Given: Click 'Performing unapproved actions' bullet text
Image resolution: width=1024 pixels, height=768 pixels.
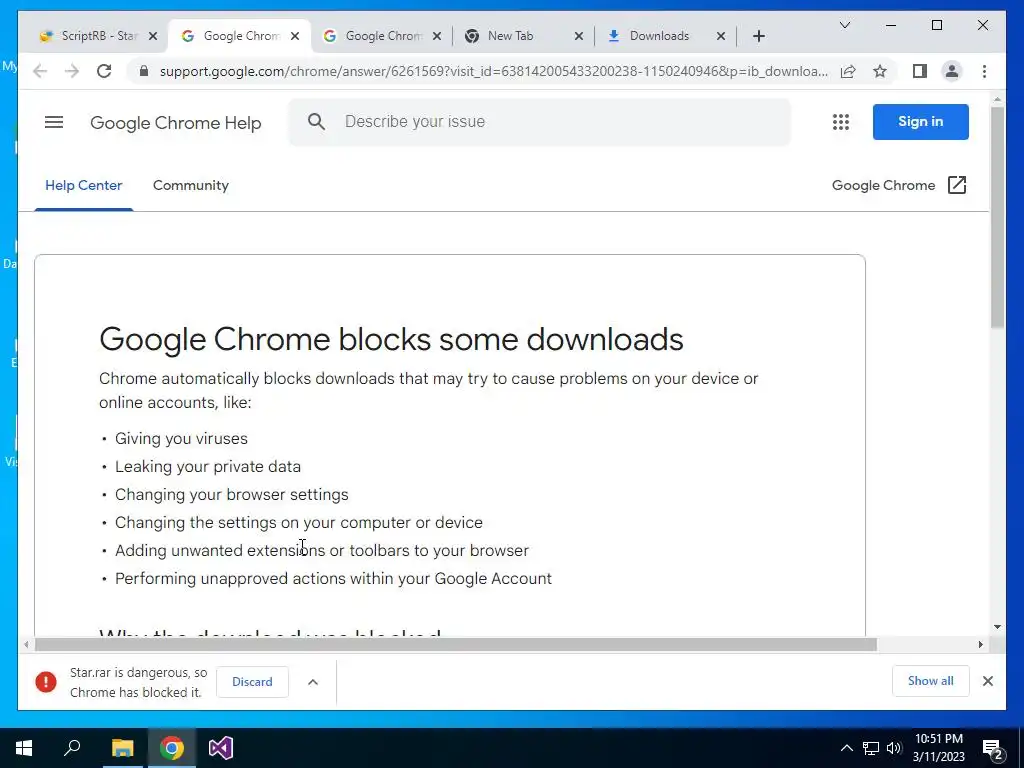Looking at the screenshot, I should pos(333,579).
